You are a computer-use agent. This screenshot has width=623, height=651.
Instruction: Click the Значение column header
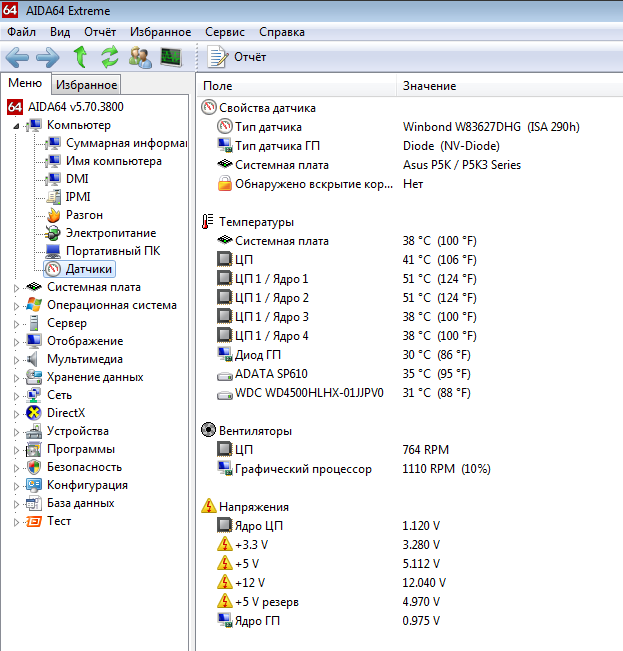point(510,86)
